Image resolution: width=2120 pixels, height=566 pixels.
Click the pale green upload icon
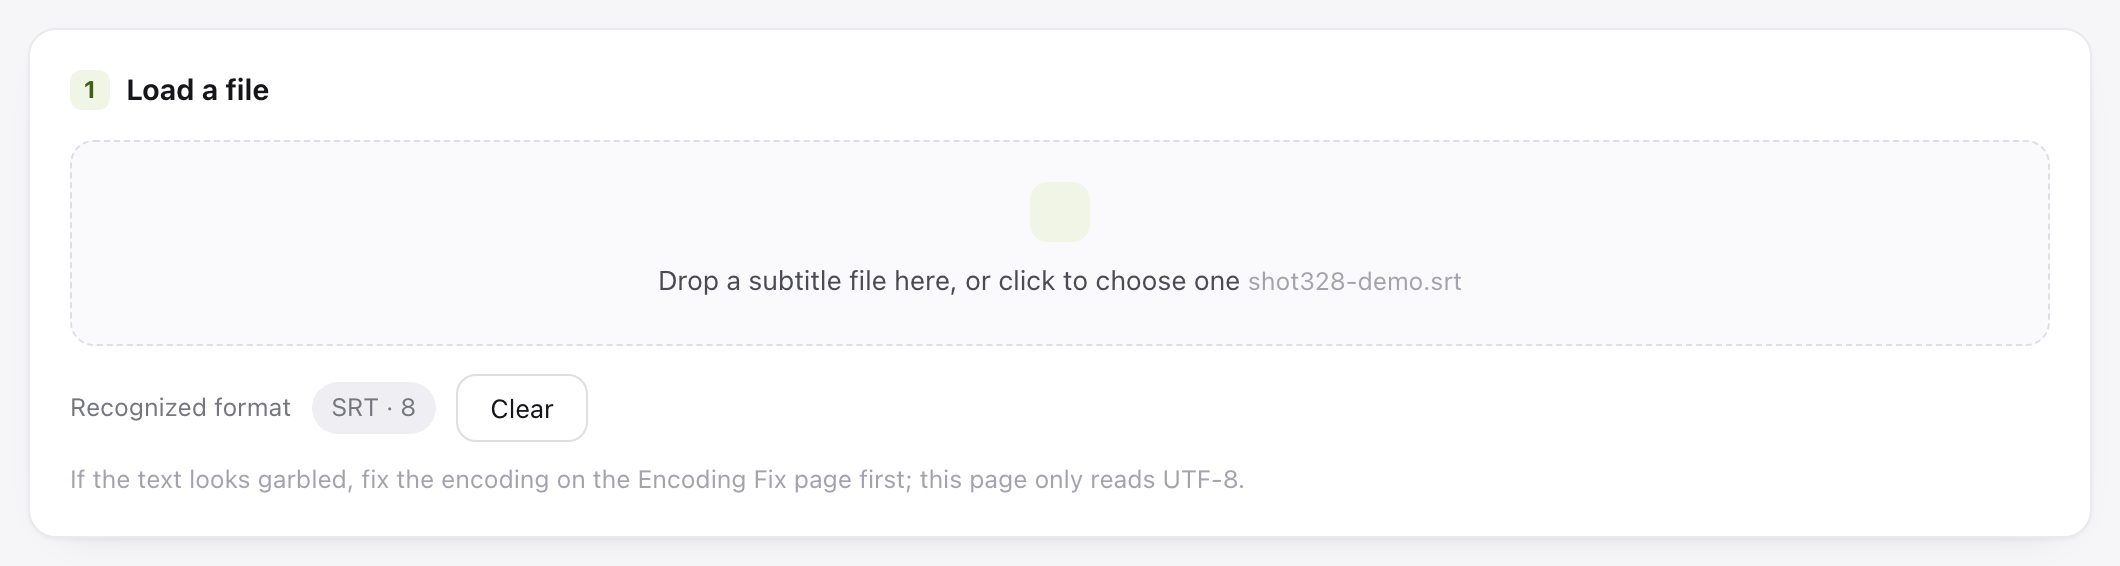tap(1060, 211)
